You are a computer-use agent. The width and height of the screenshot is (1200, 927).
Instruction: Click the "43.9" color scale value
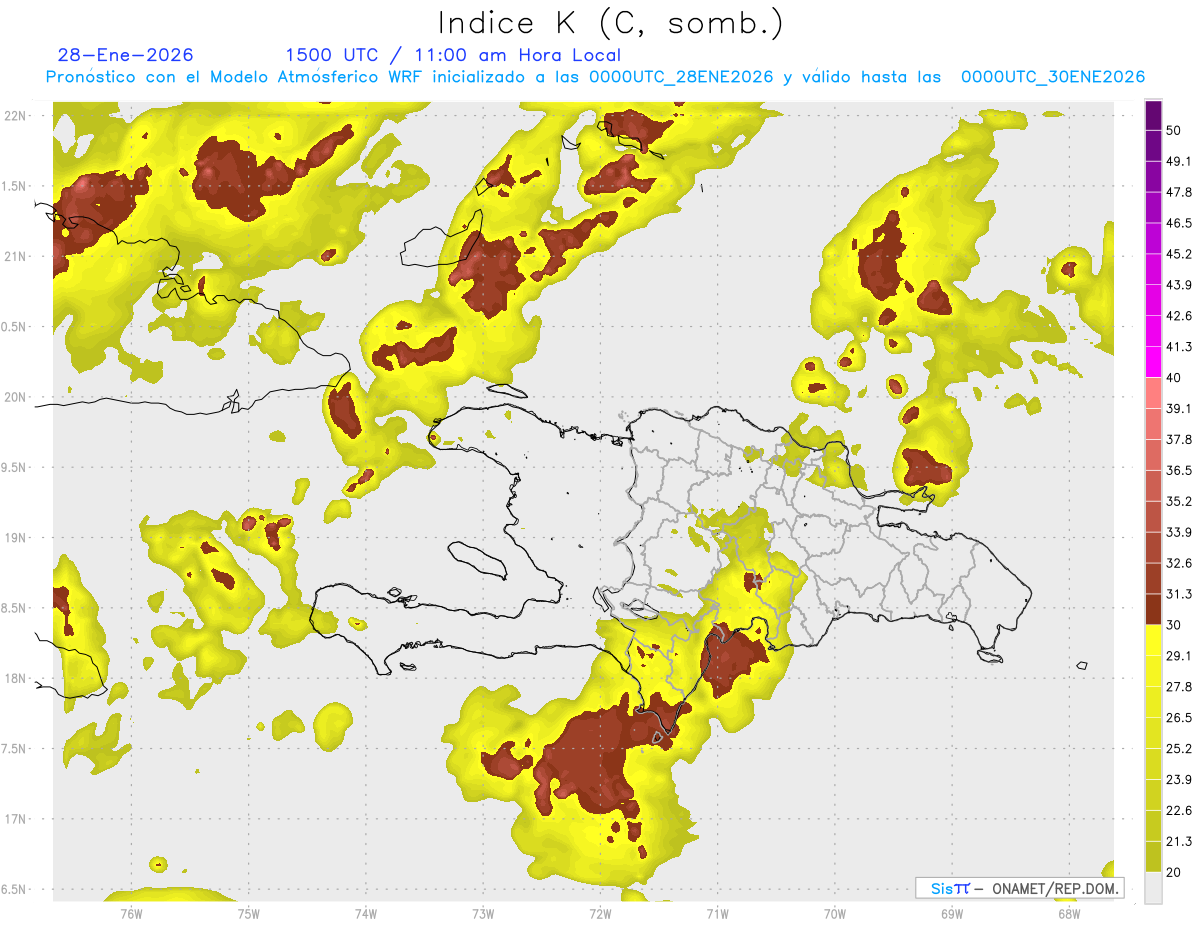[x=1179, y=285]
